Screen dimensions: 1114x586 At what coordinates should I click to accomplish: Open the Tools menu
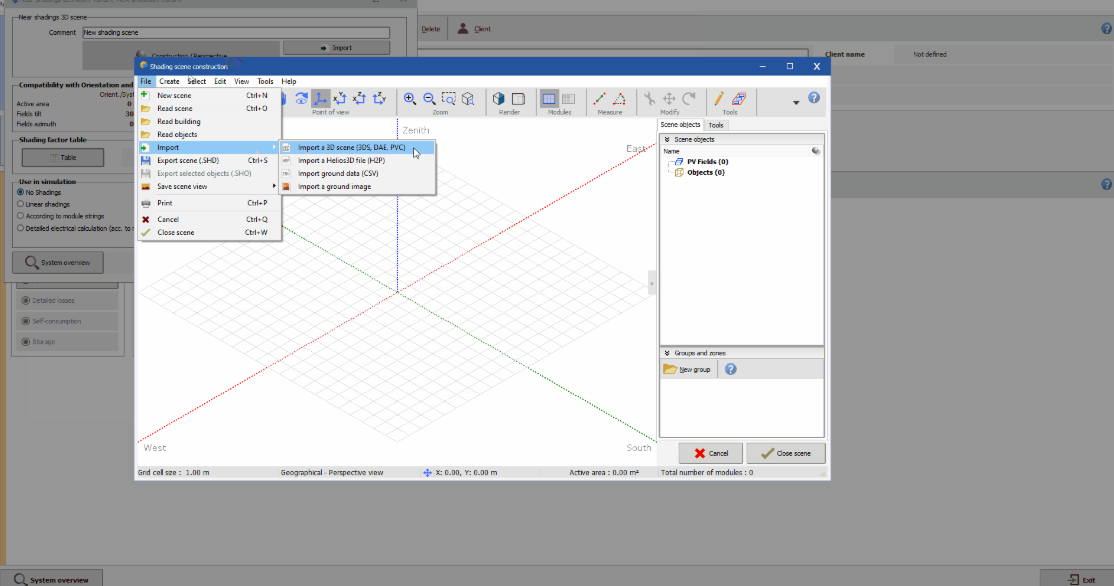pos(265,82)
